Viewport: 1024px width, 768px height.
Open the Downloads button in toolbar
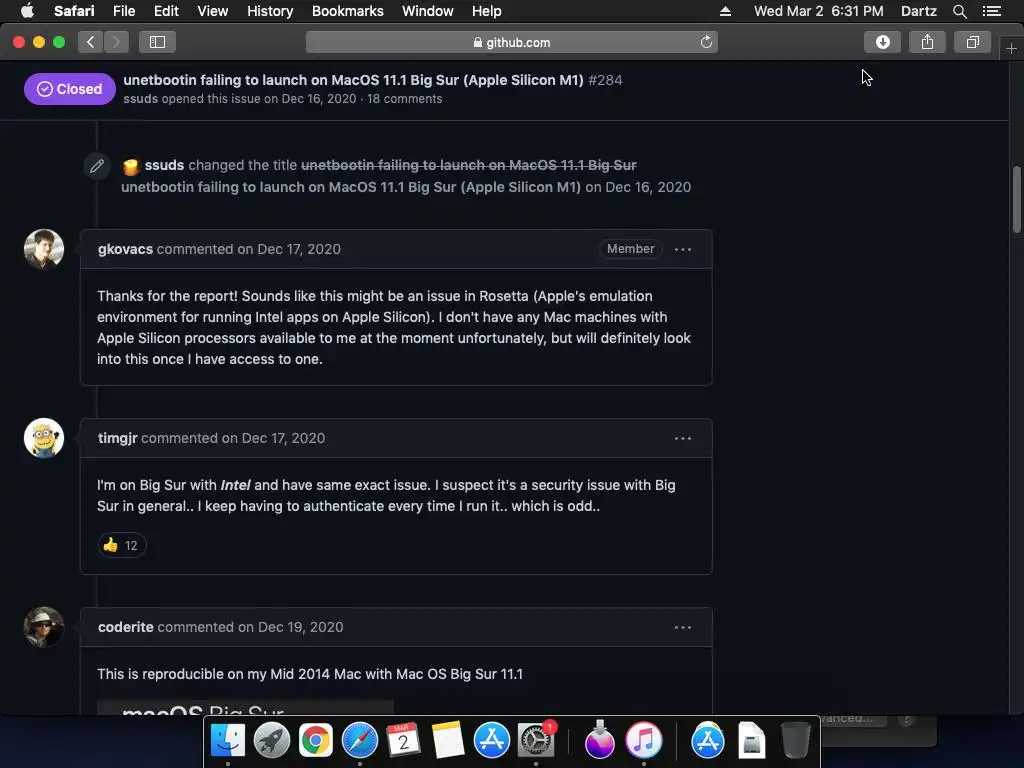pyautogui.click(x=882, y=42)
